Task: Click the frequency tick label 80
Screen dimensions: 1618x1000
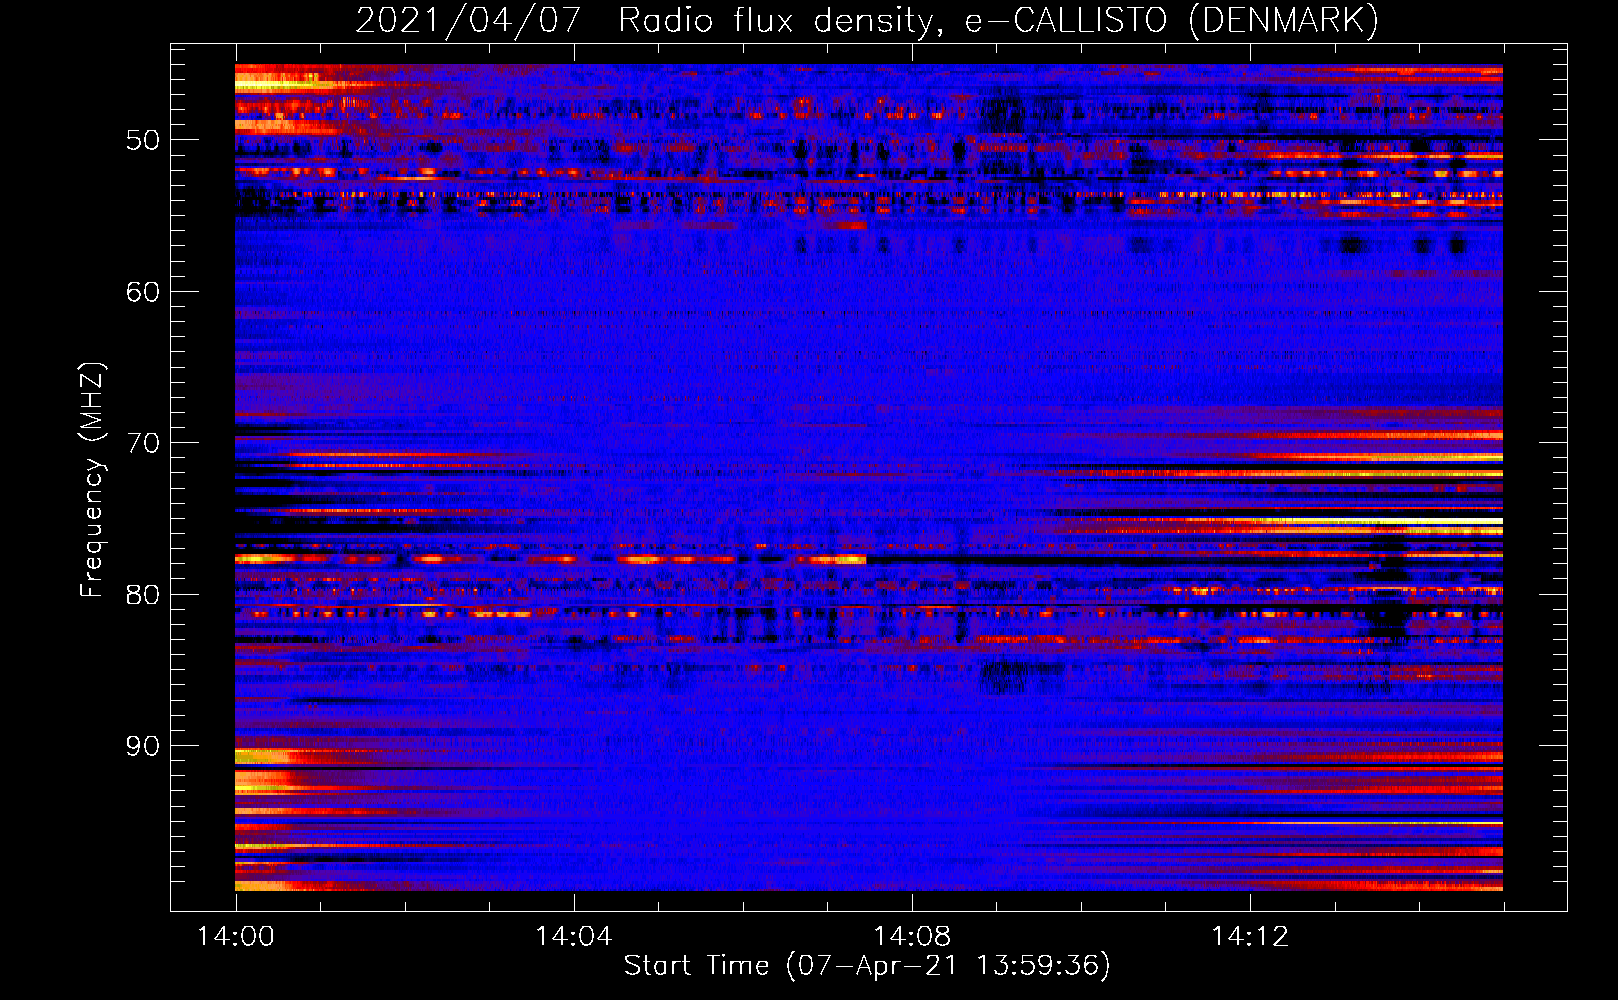Action: [x=143, y=595]
